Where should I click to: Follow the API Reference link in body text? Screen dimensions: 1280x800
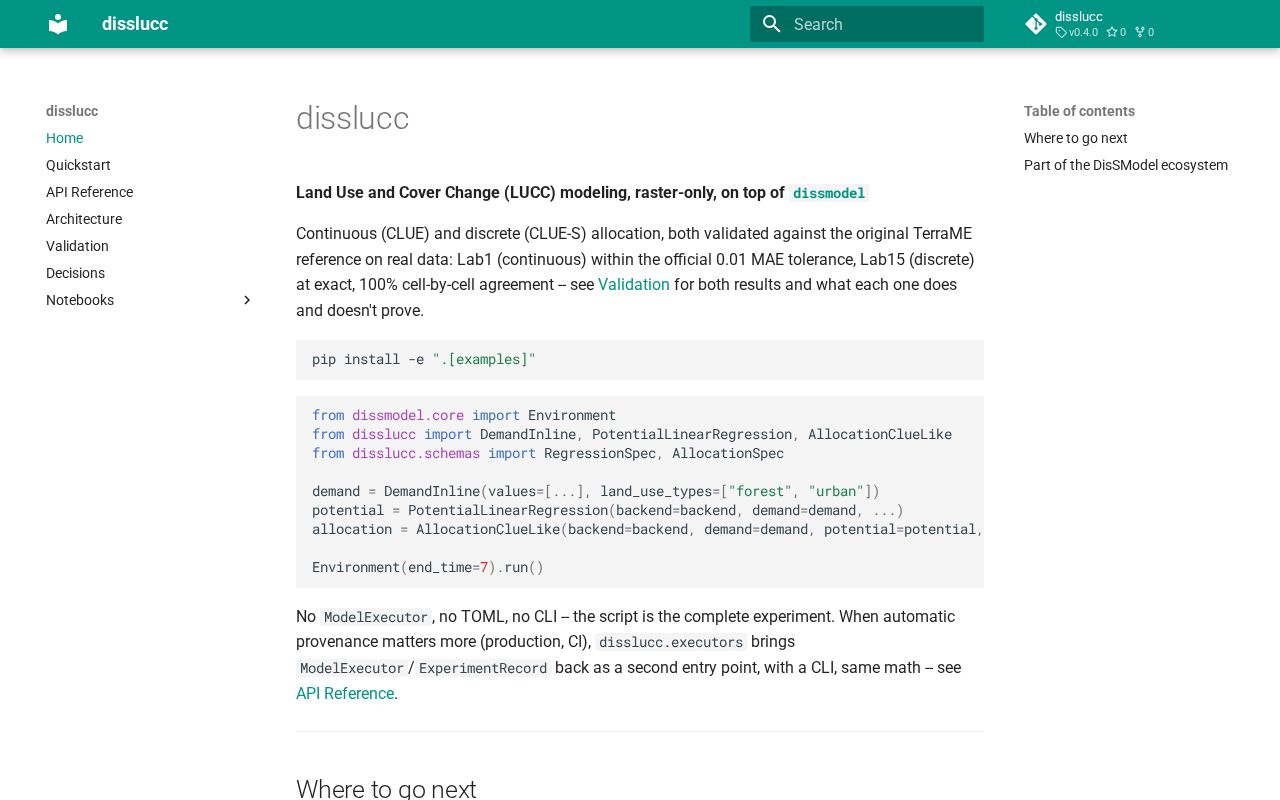tap(345, 694)
